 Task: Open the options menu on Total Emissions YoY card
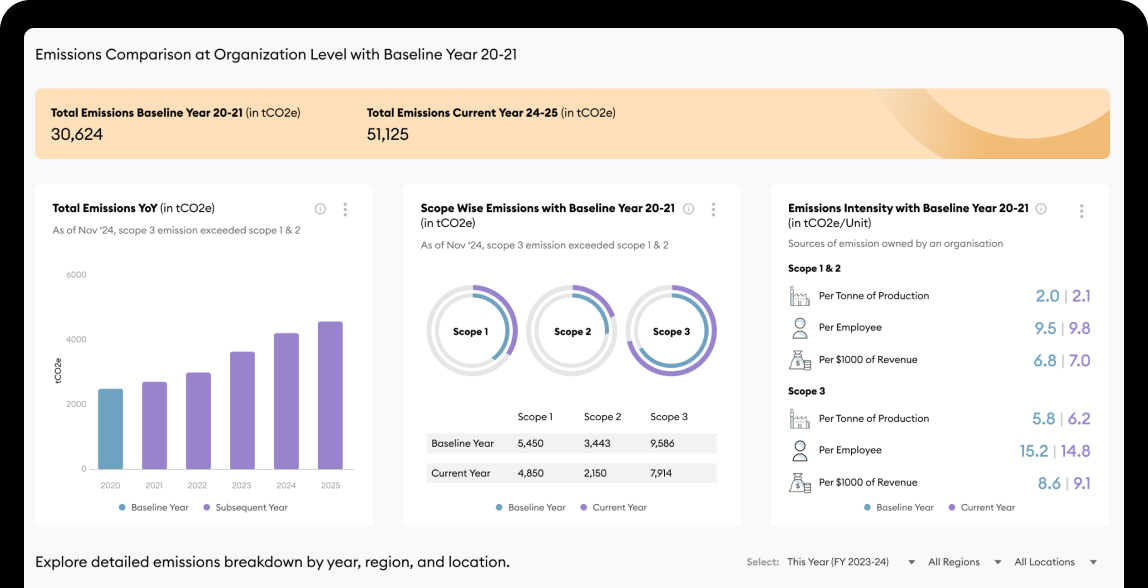(x=345, y=209)
